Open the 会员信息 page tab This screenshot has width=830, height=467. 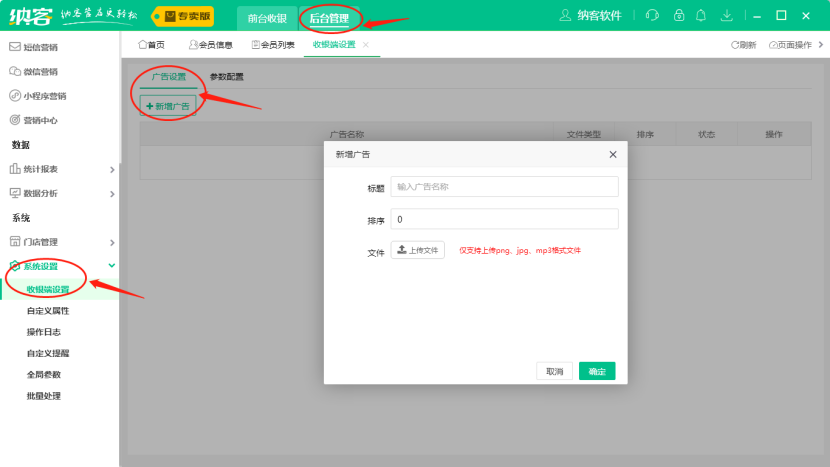click(211, 45)
